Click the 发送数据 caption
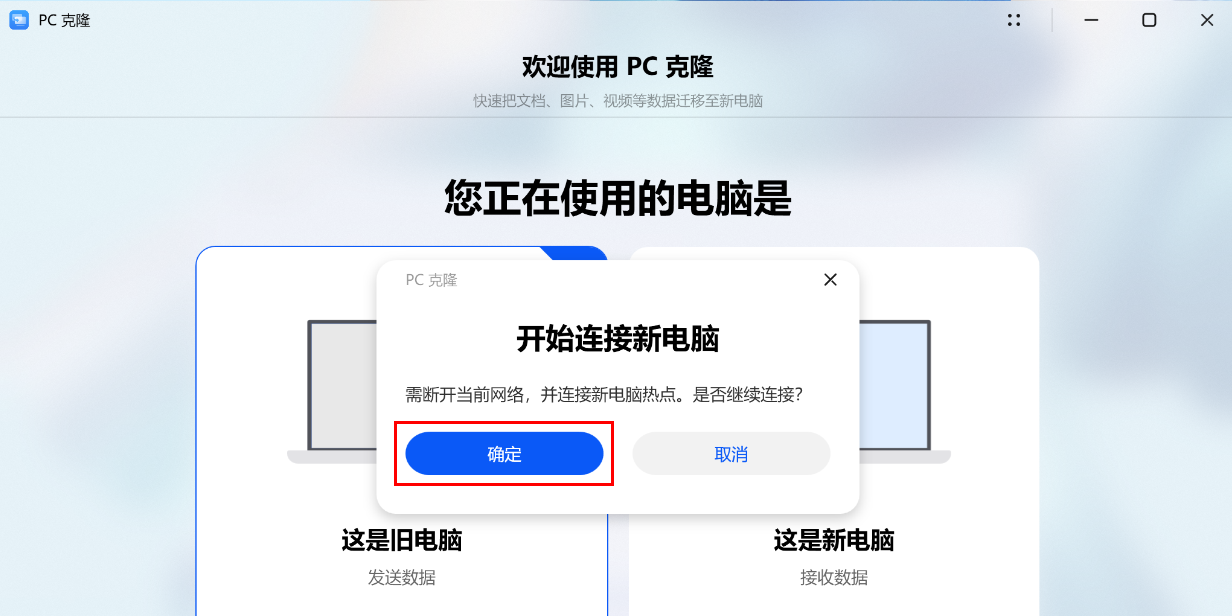This screenshot has width=1232, height=616. (401, 578)
